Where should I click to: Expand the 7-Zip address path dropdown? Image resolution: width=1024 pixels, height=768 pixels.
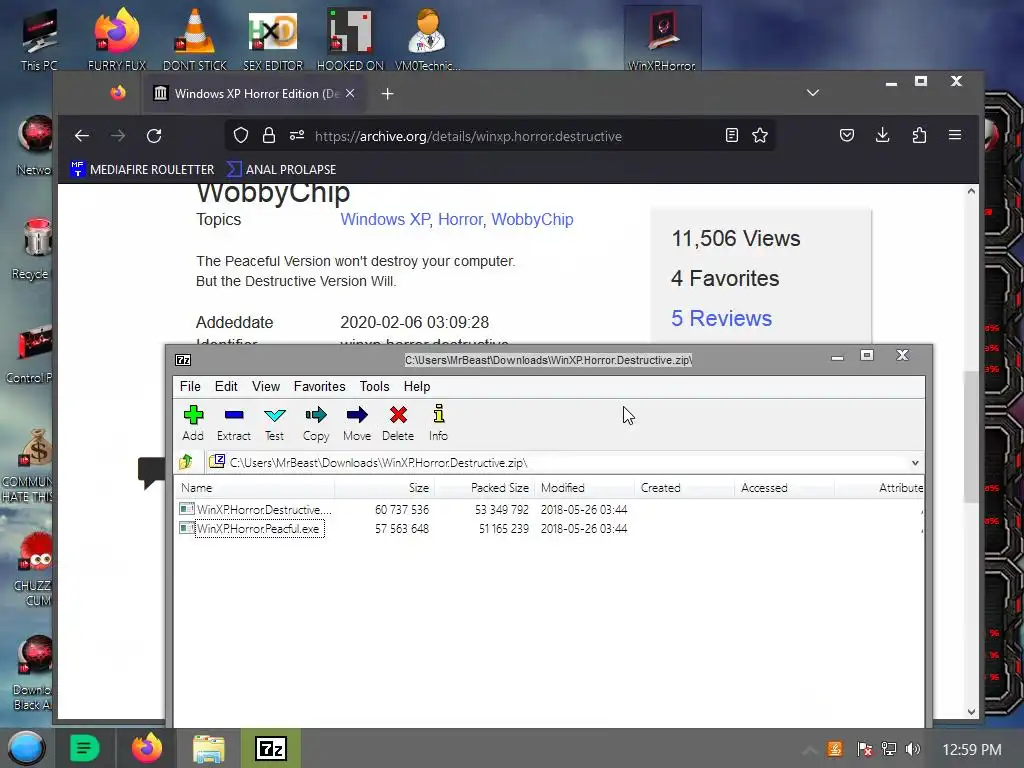click(x=915, y=463)
